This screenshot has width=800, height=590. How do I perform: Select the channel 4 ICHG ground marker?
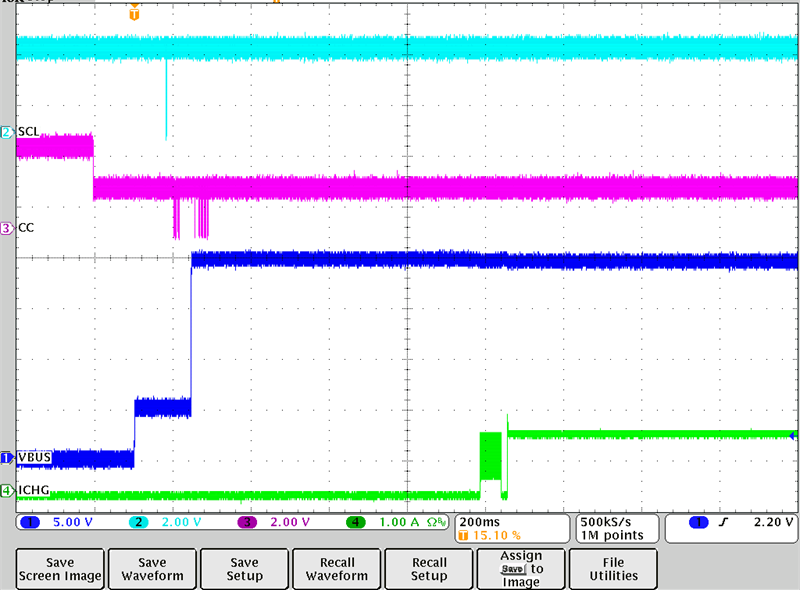(7, 490)
